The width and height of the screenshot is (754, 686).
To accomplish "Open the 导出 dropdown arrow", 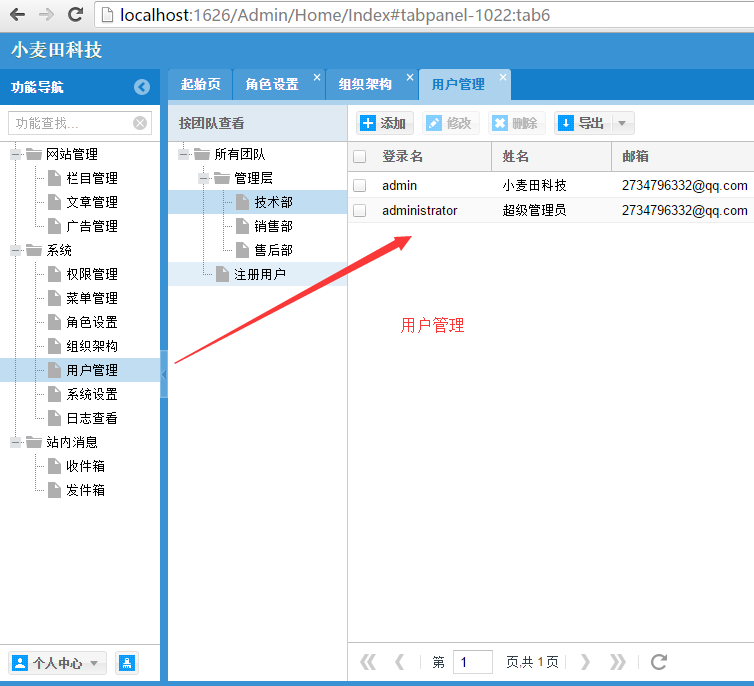I will coord(622,124).
